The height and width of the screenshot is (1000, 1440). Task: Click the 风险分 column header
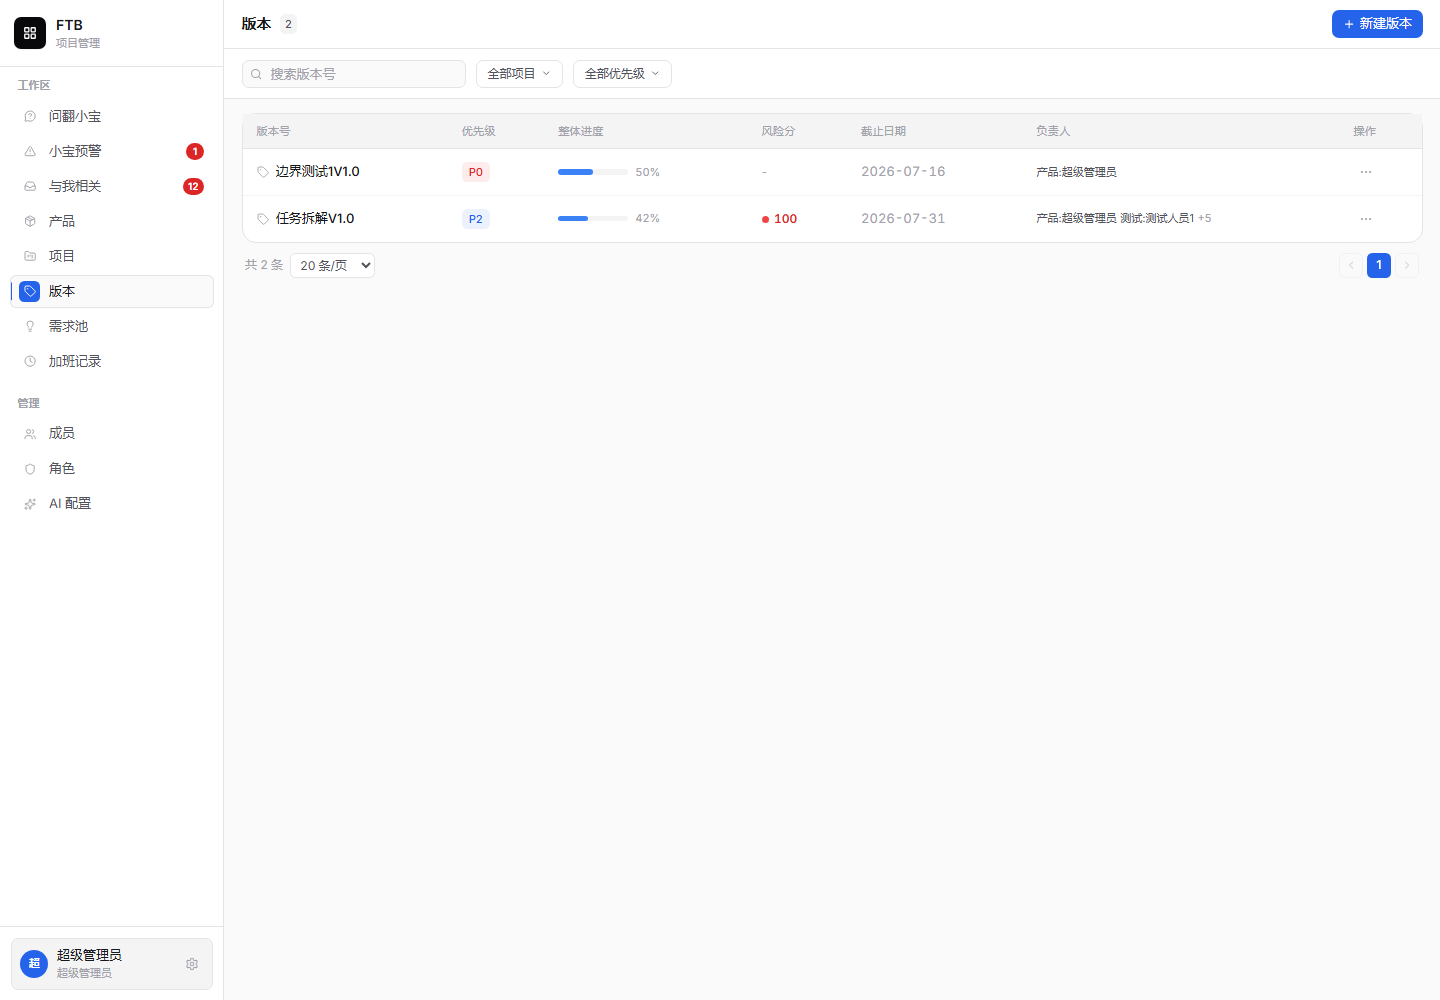pyautogui.click(x=778, y=132)
